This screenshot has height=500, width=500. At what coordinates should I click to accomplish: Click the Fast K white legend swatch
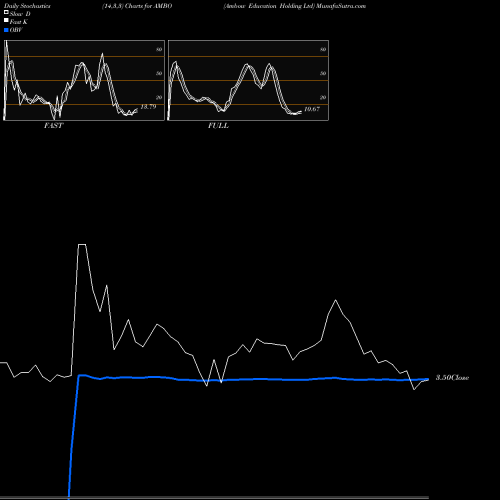point(6,20)
